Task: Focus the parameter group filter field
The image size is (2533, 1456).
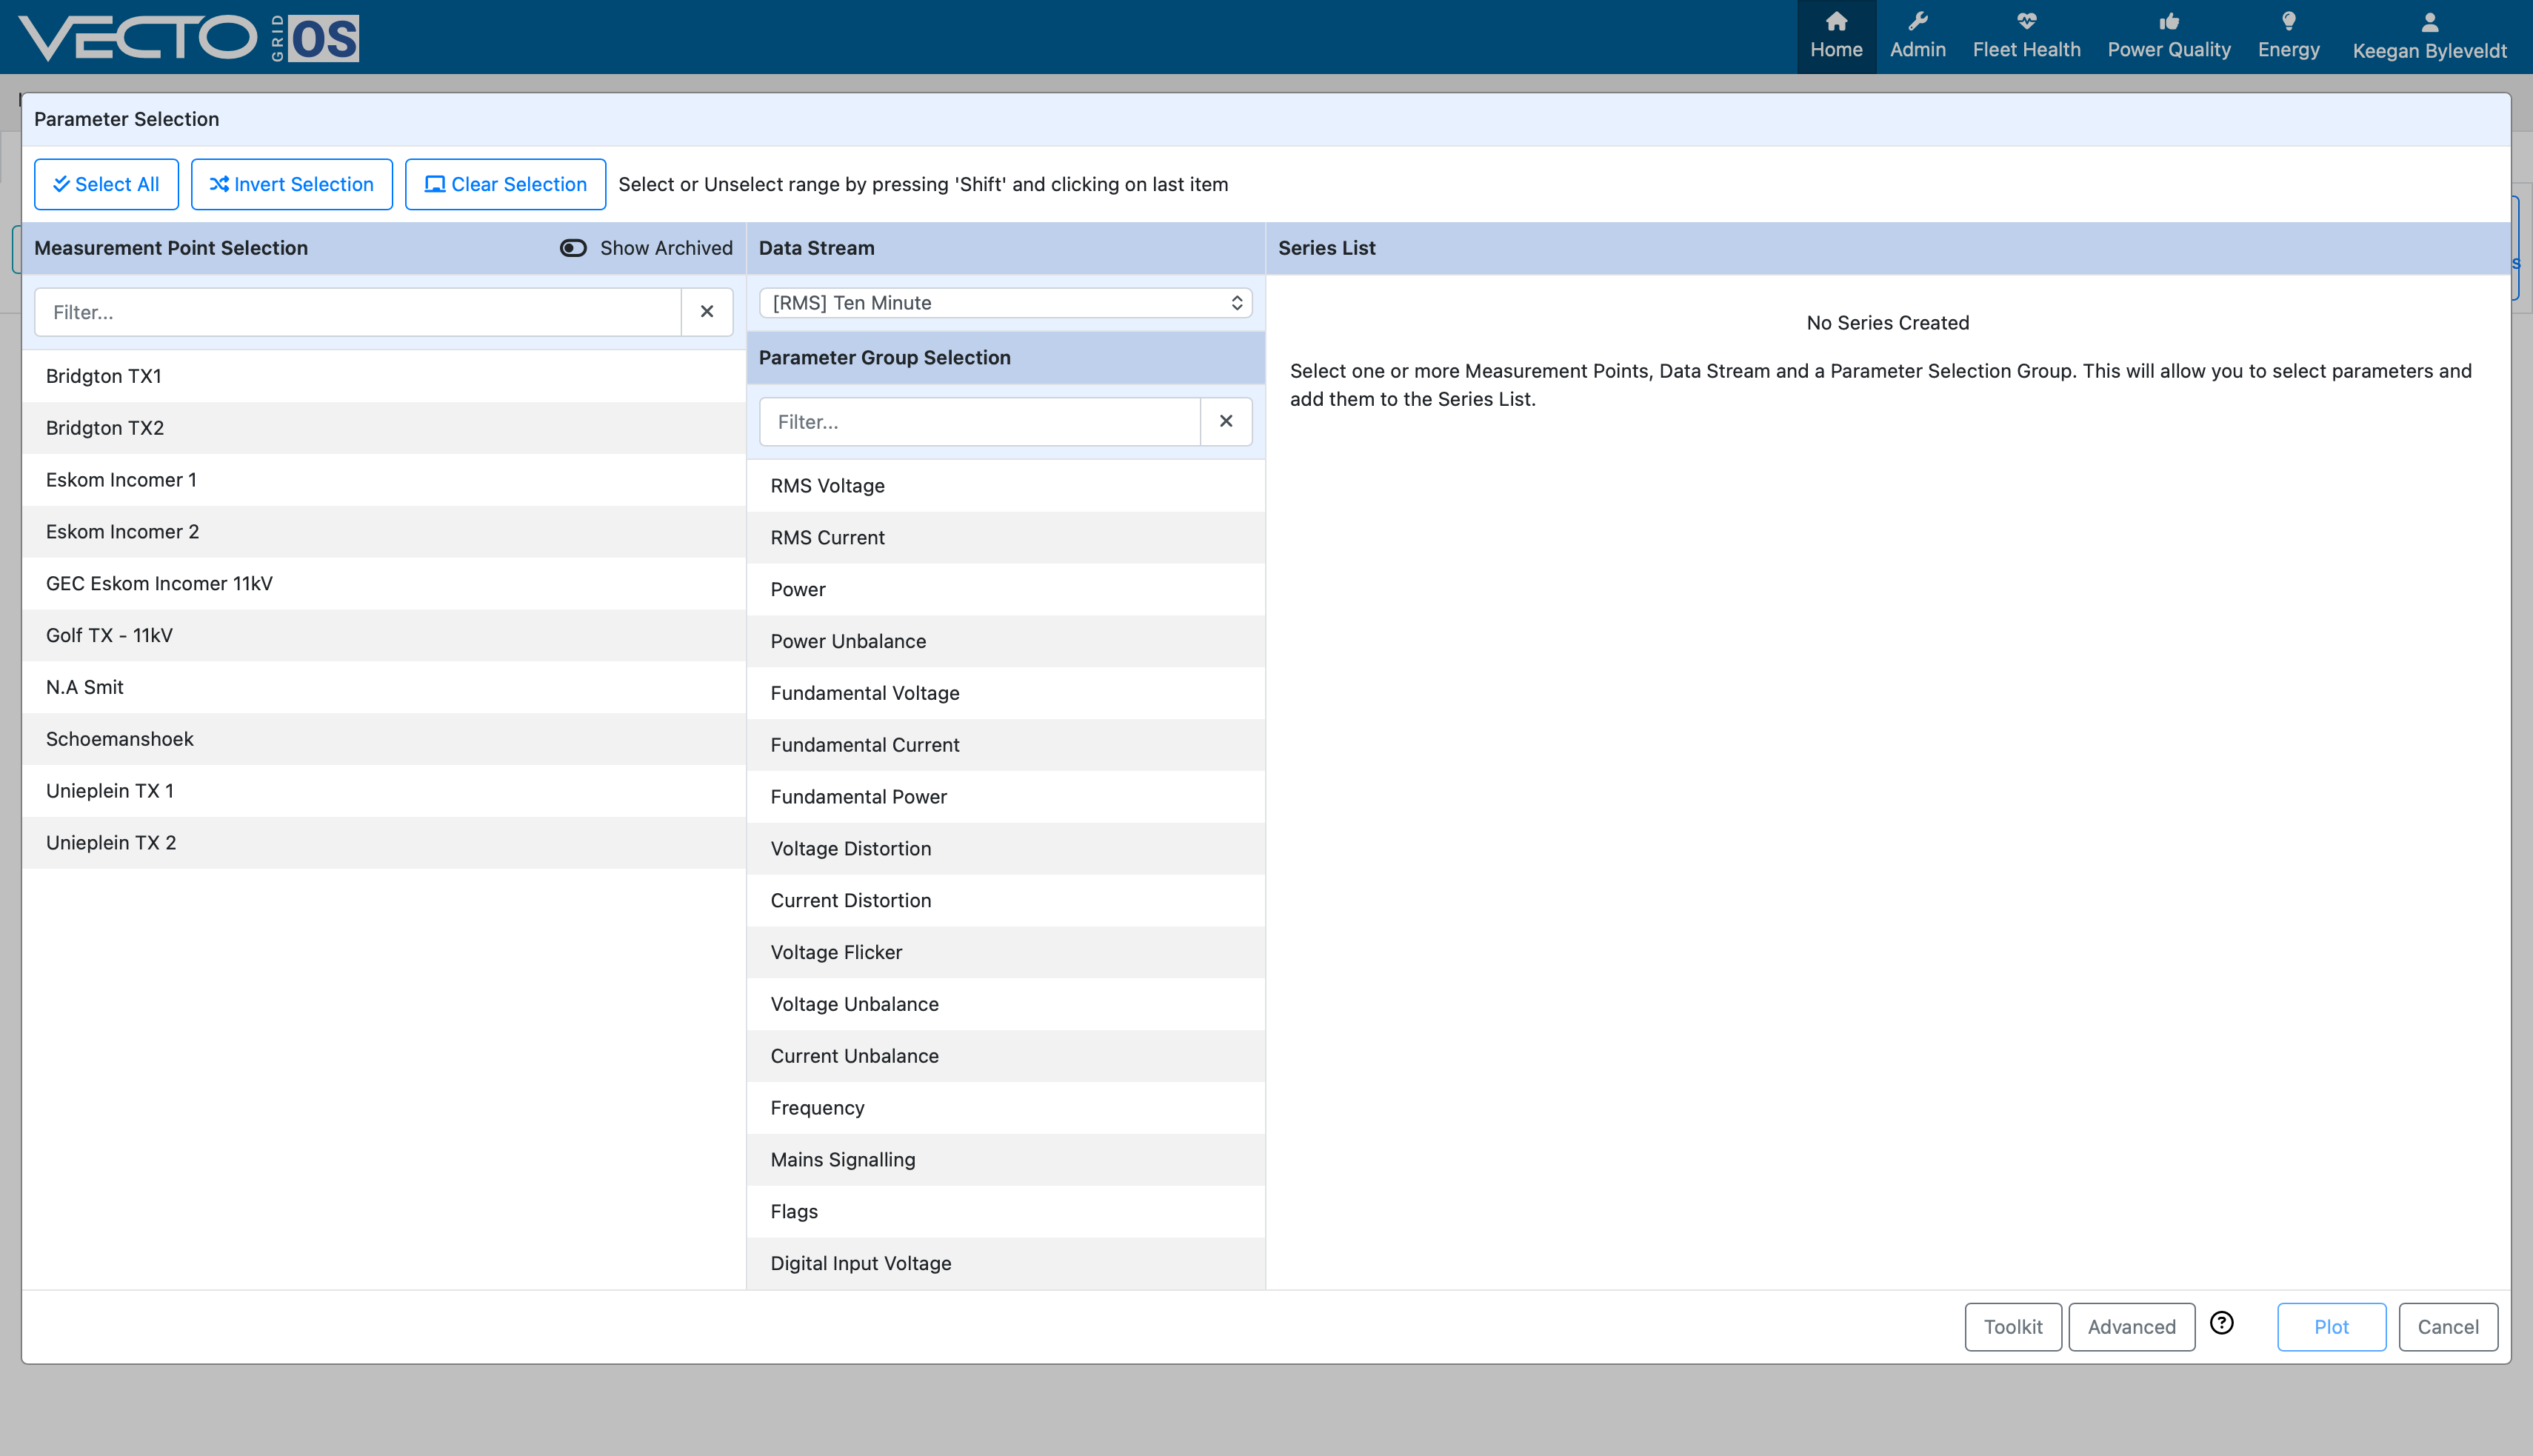Action: click(x=980, y=422)
